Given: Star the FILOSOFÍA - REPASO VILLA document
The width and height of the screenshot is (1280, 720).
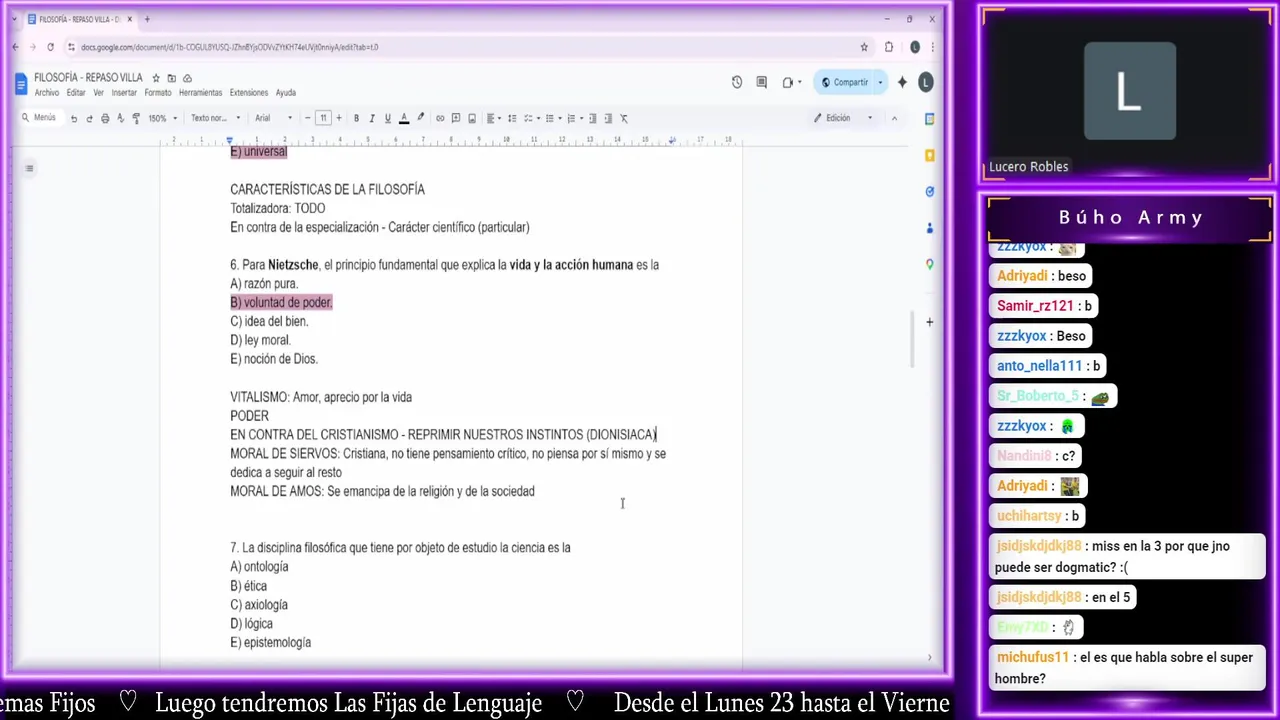Looking at the screenshot, I should pos(156,78).
